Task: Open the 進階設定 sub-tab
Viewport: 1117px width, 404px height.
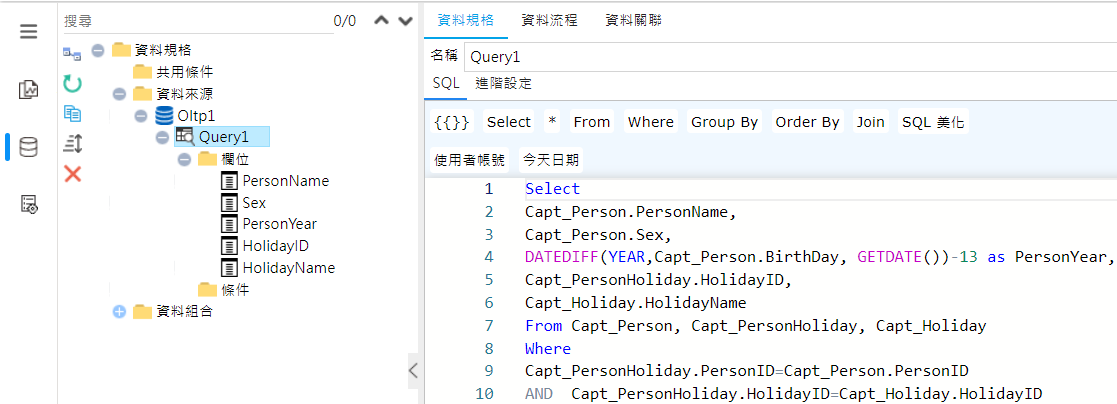Action: [x=504, y=83]
